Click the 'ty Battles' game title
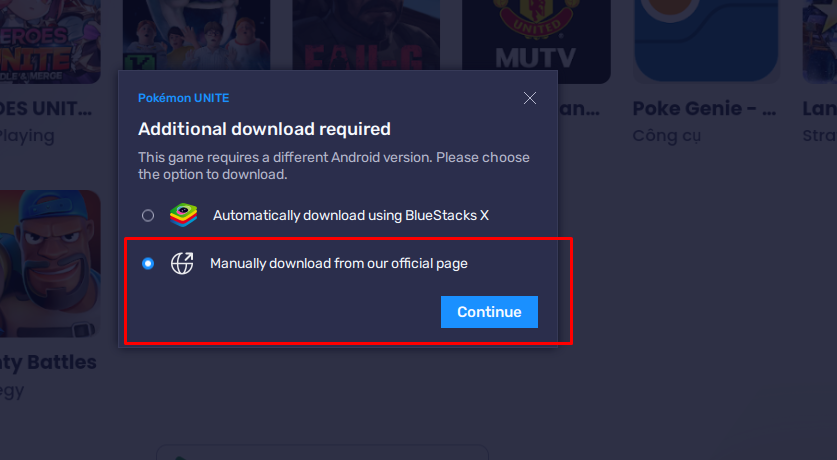This screenshot has width=837, height=460. tap(48, 362)
